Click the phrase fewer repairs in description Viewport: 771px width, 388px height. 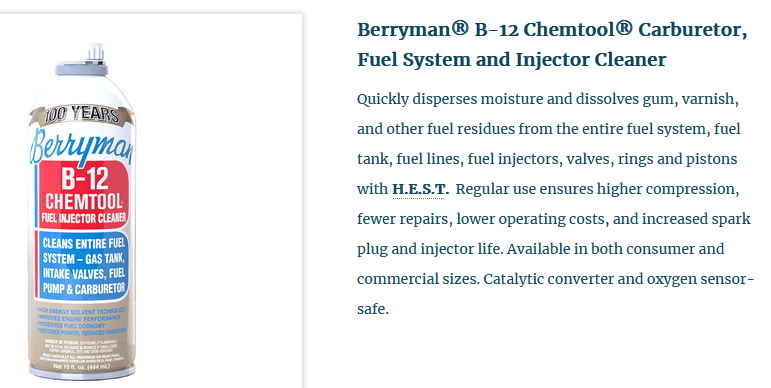tap(404, 219)
